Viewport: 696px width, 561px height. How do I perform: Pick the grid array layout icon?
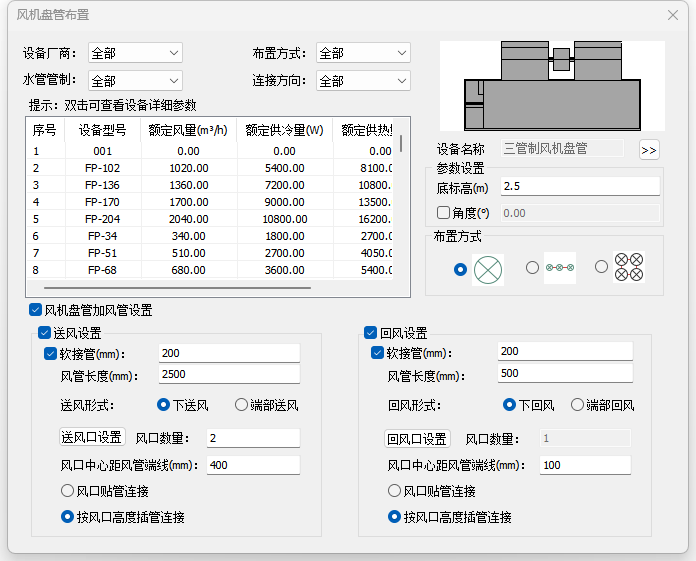(628, 267)
